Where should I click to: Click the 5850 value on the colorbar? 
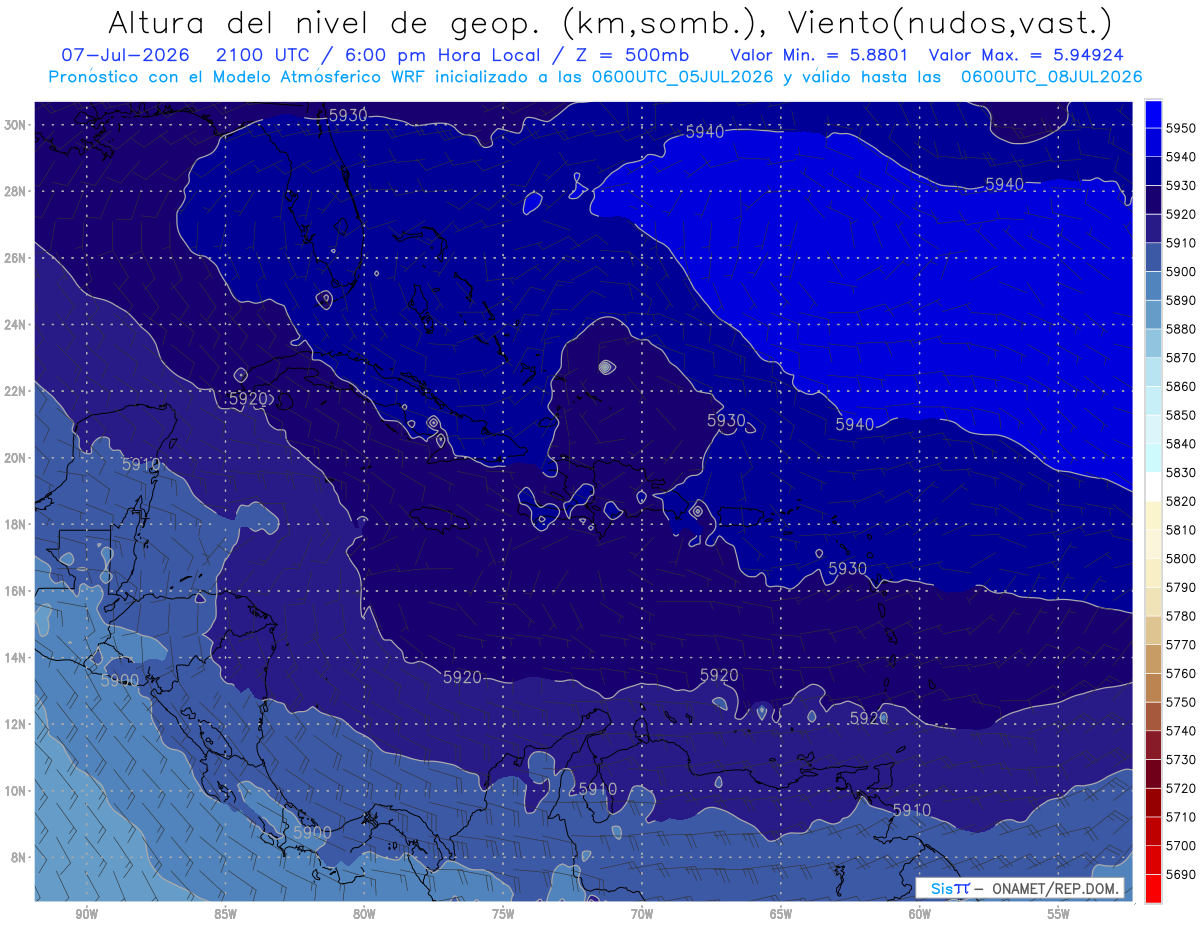point(1181,415)
